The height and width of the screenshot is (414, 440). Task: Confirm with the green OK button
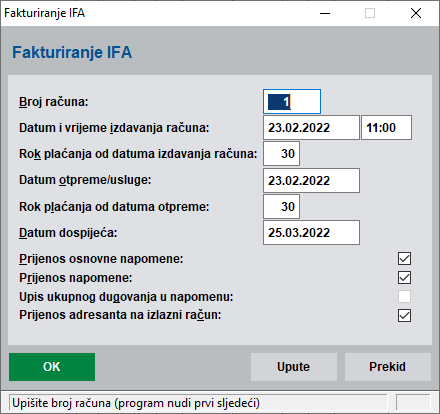click(52, 367)
